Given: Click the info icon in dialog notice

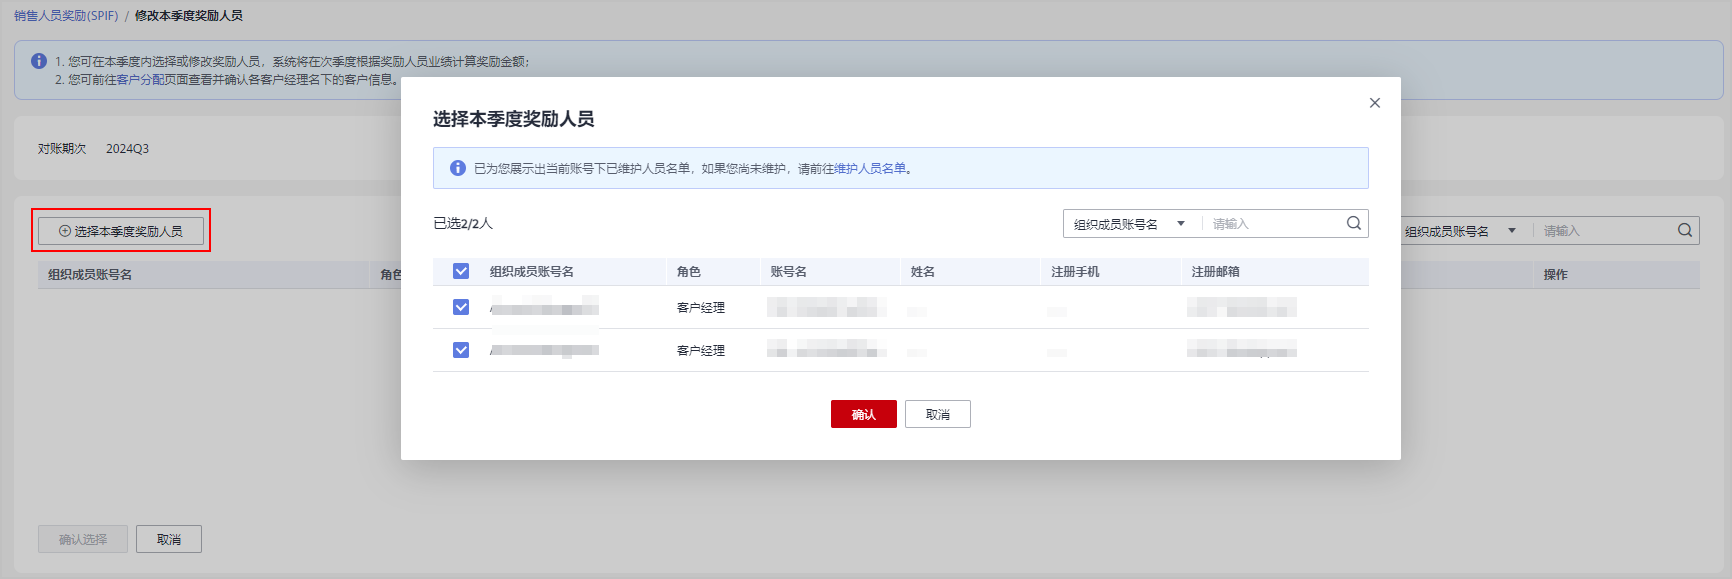Looking at the screenshot, I should pyautogui.click(x=457, y=168).
